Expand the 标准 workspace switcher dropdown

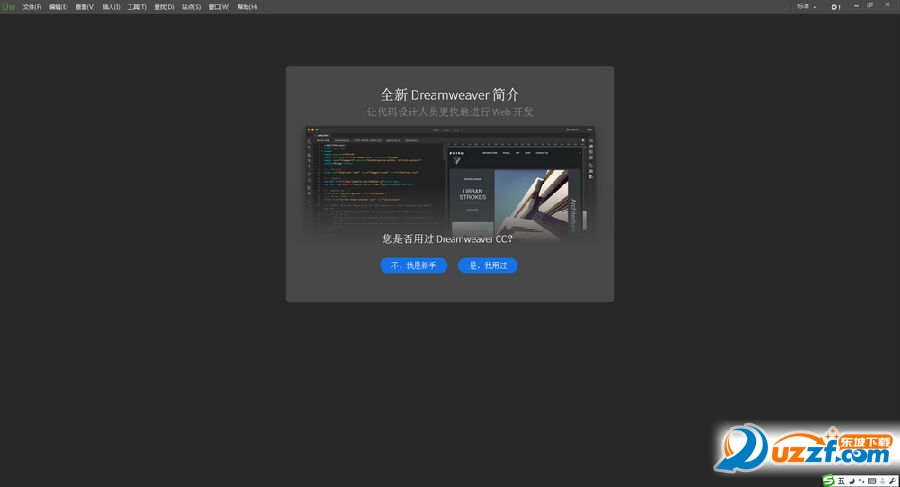pyautogui.click(x=806, y=6)
